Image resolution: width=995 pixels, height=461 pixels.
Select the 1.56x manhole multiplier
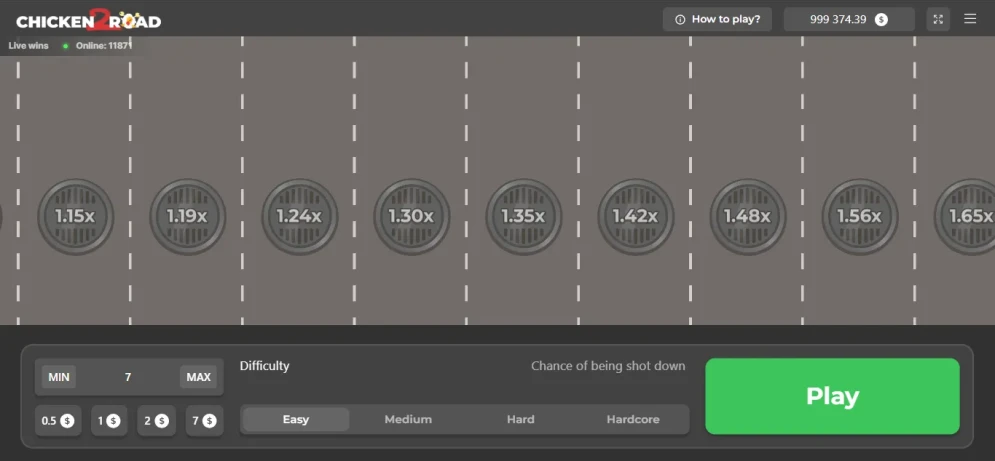pos(860,217)
